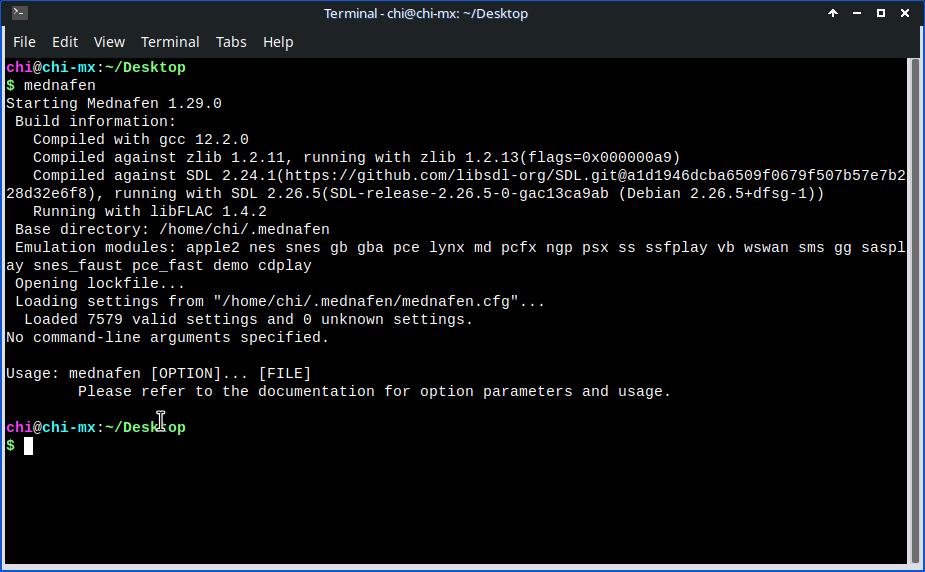Click the typed 'mednafen' command
Image resolution: width=925 pixels, height=572 pixels.
(x=60, y=86)
